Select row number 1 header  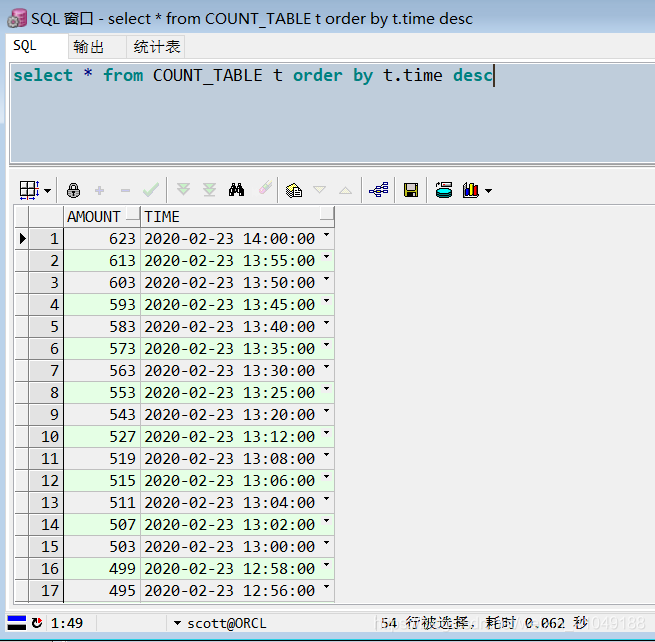pos(46,239)
